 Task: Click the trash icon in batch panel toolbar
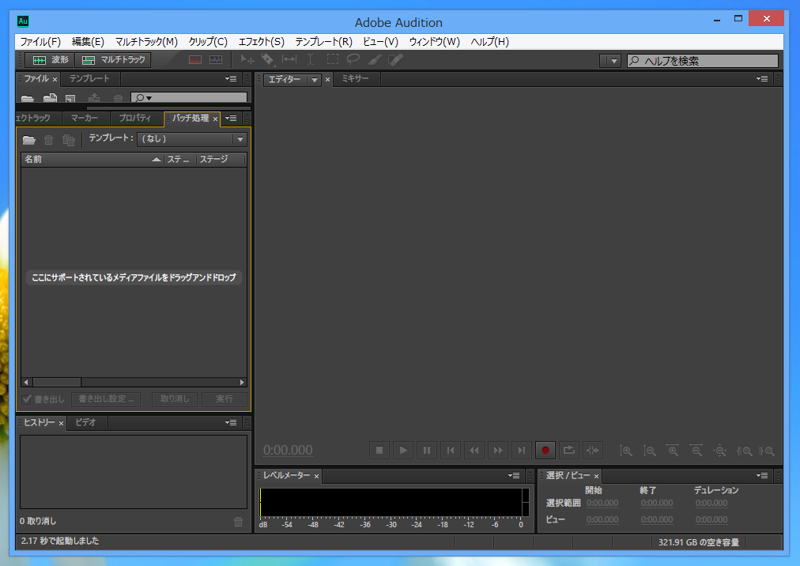(x=48, y=139)
